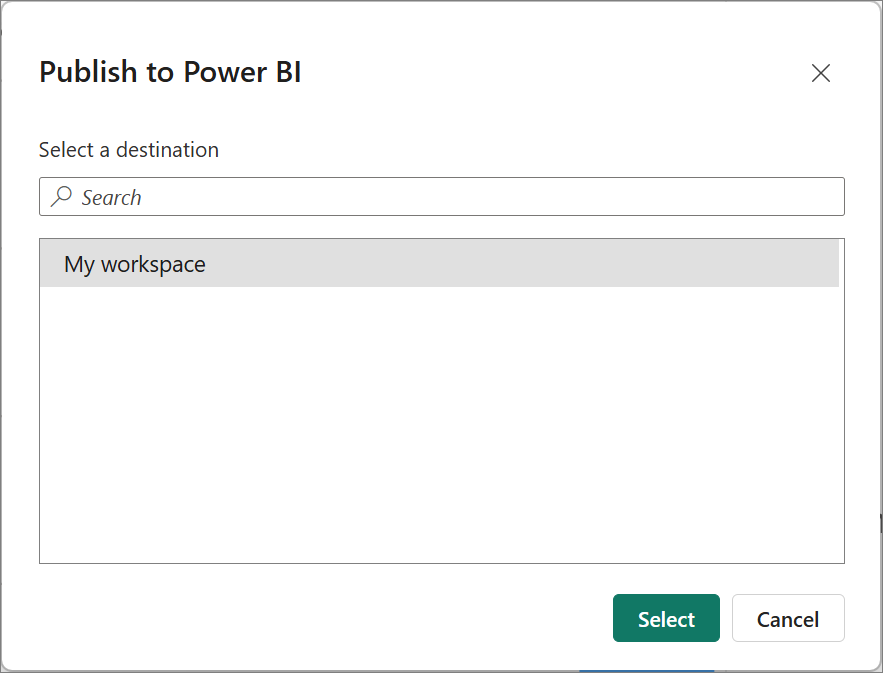Click the magnifying glass search icon

click(61, 197)
